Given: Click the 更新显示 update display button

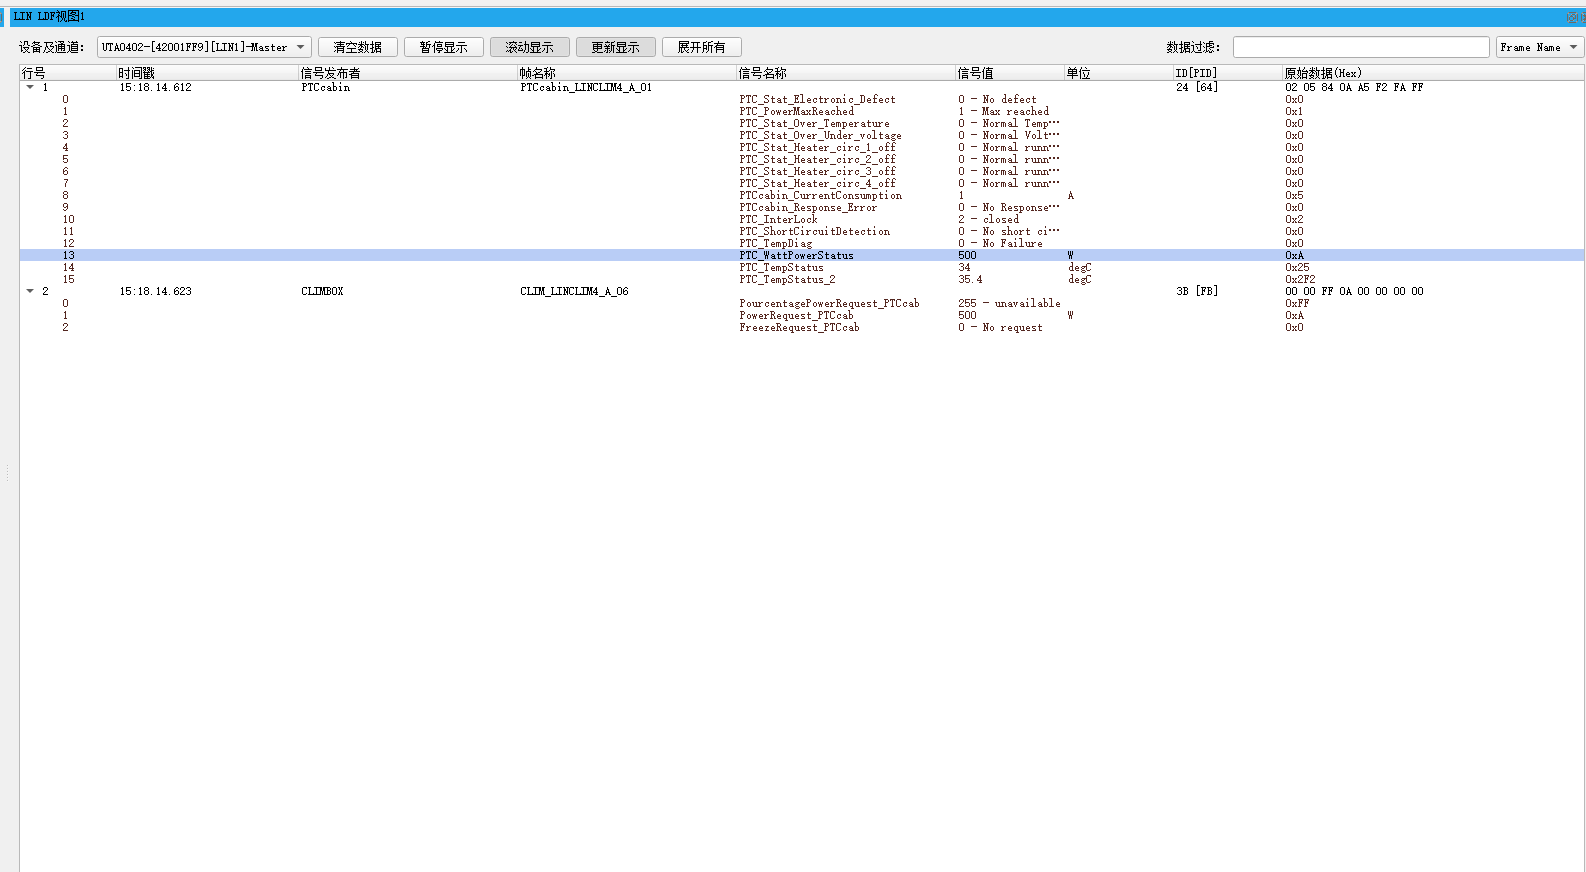Looking at the screenshot, I should pos(616,47).
